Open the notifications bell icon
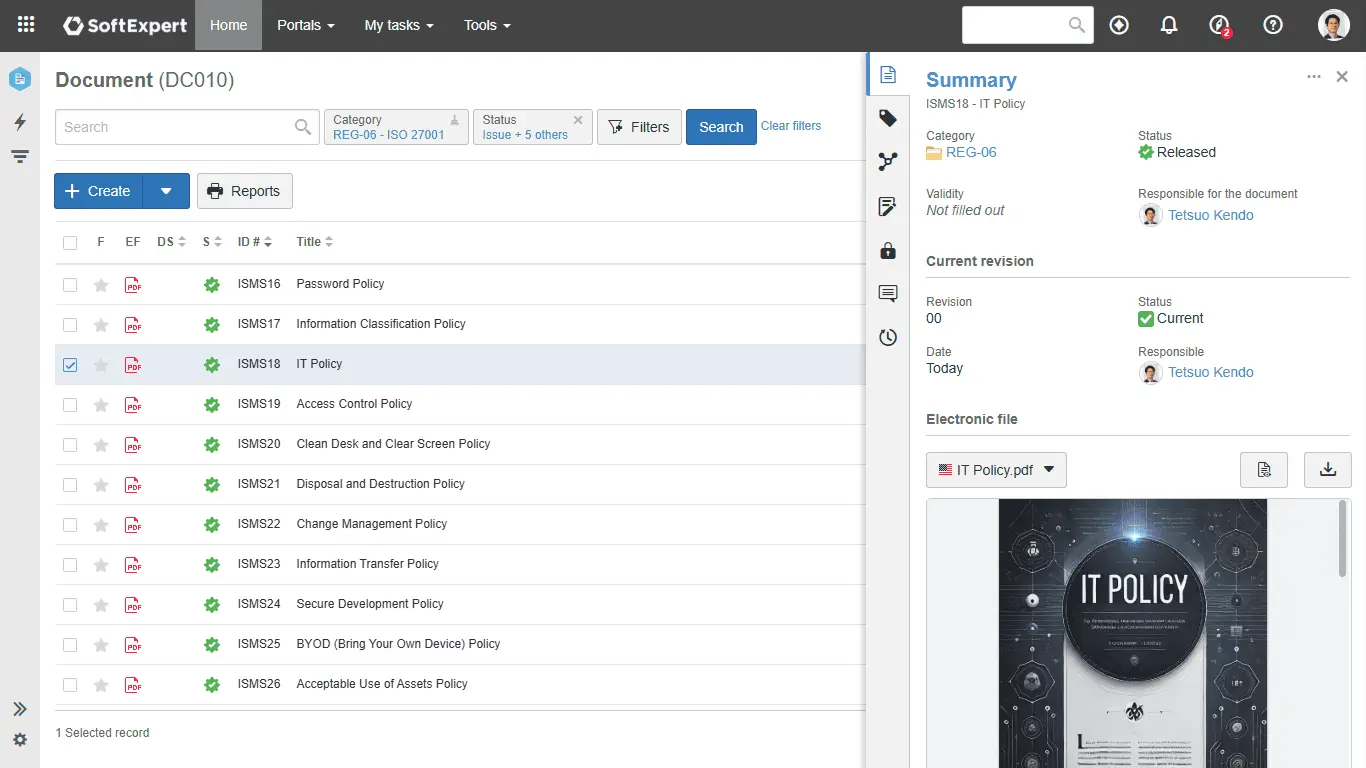 tap(1169, 25)
